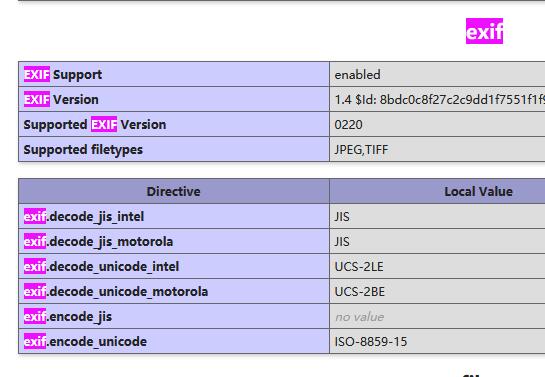Image resolution: width=545 pixels, height=377 pixels.
Task: Select the exif.encode_jis directive
Action: tap(68, 317)
